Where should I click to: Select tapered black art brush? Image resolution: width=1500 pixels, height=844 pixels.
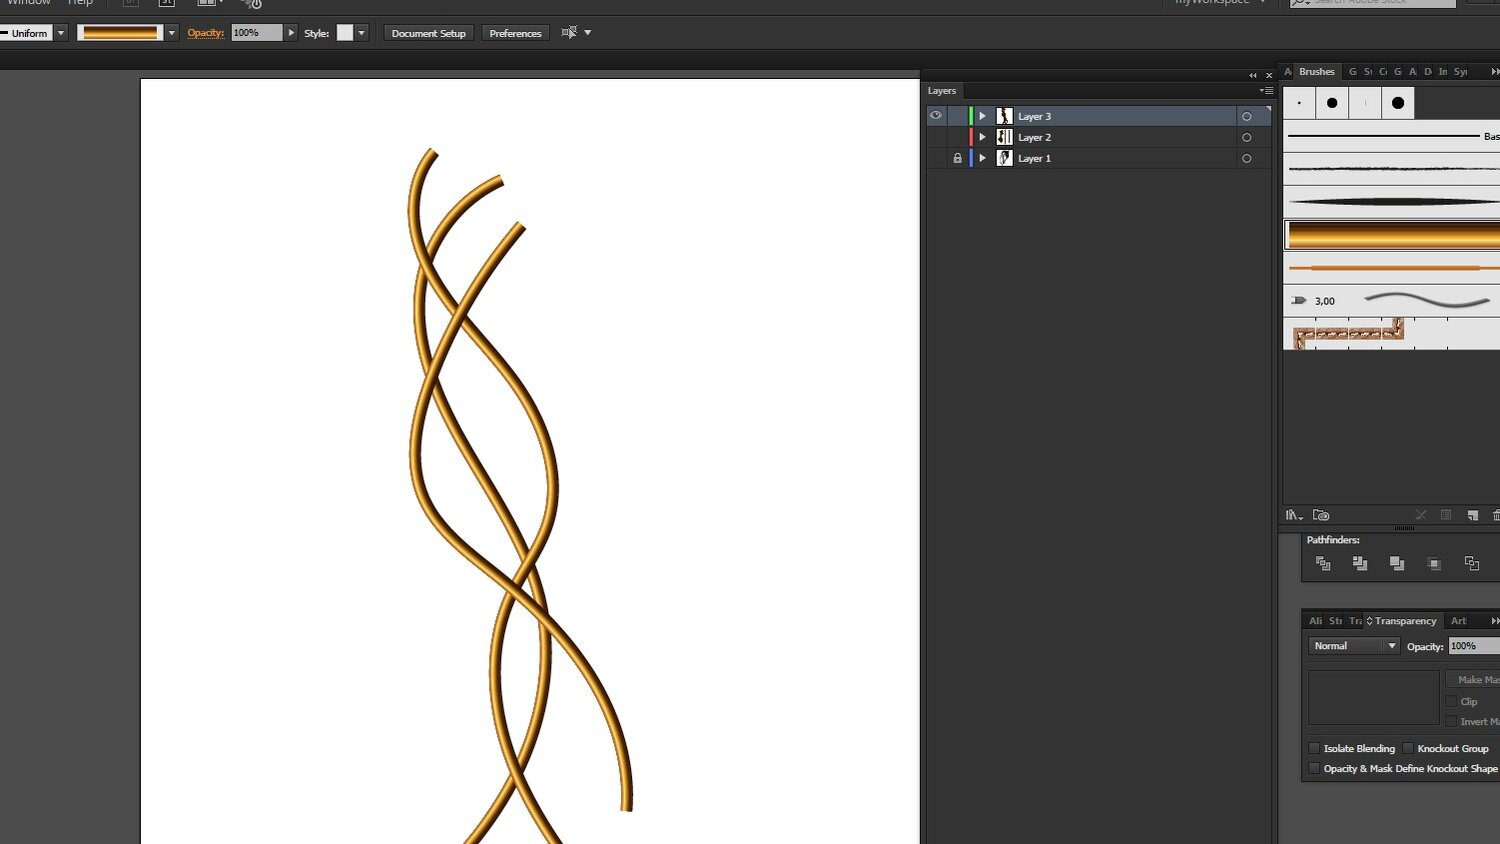1391,202
